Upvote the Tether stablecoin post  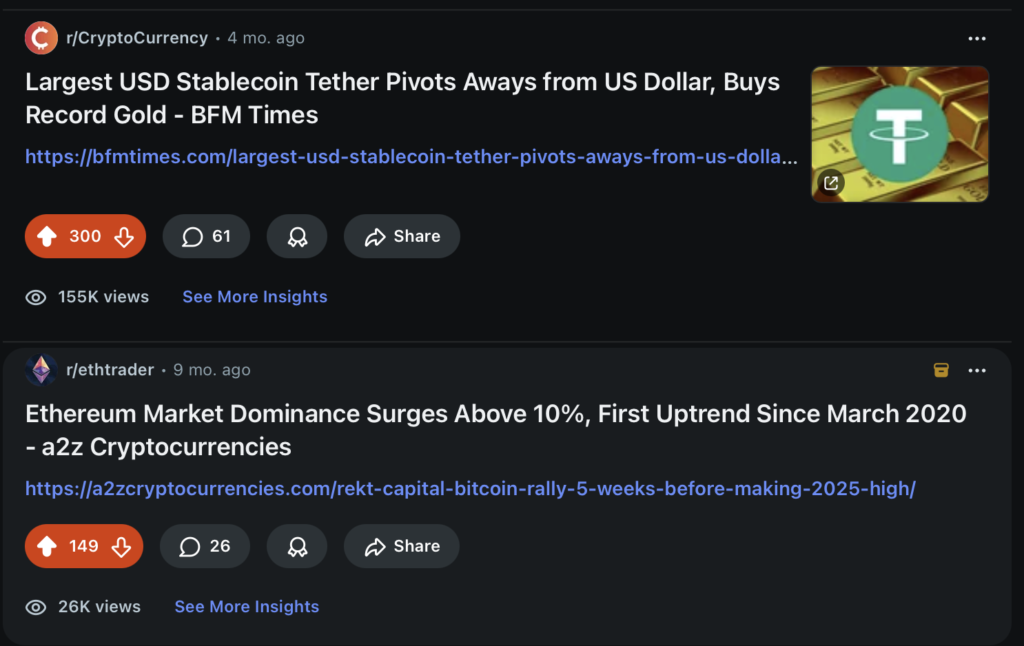[47, 236]
